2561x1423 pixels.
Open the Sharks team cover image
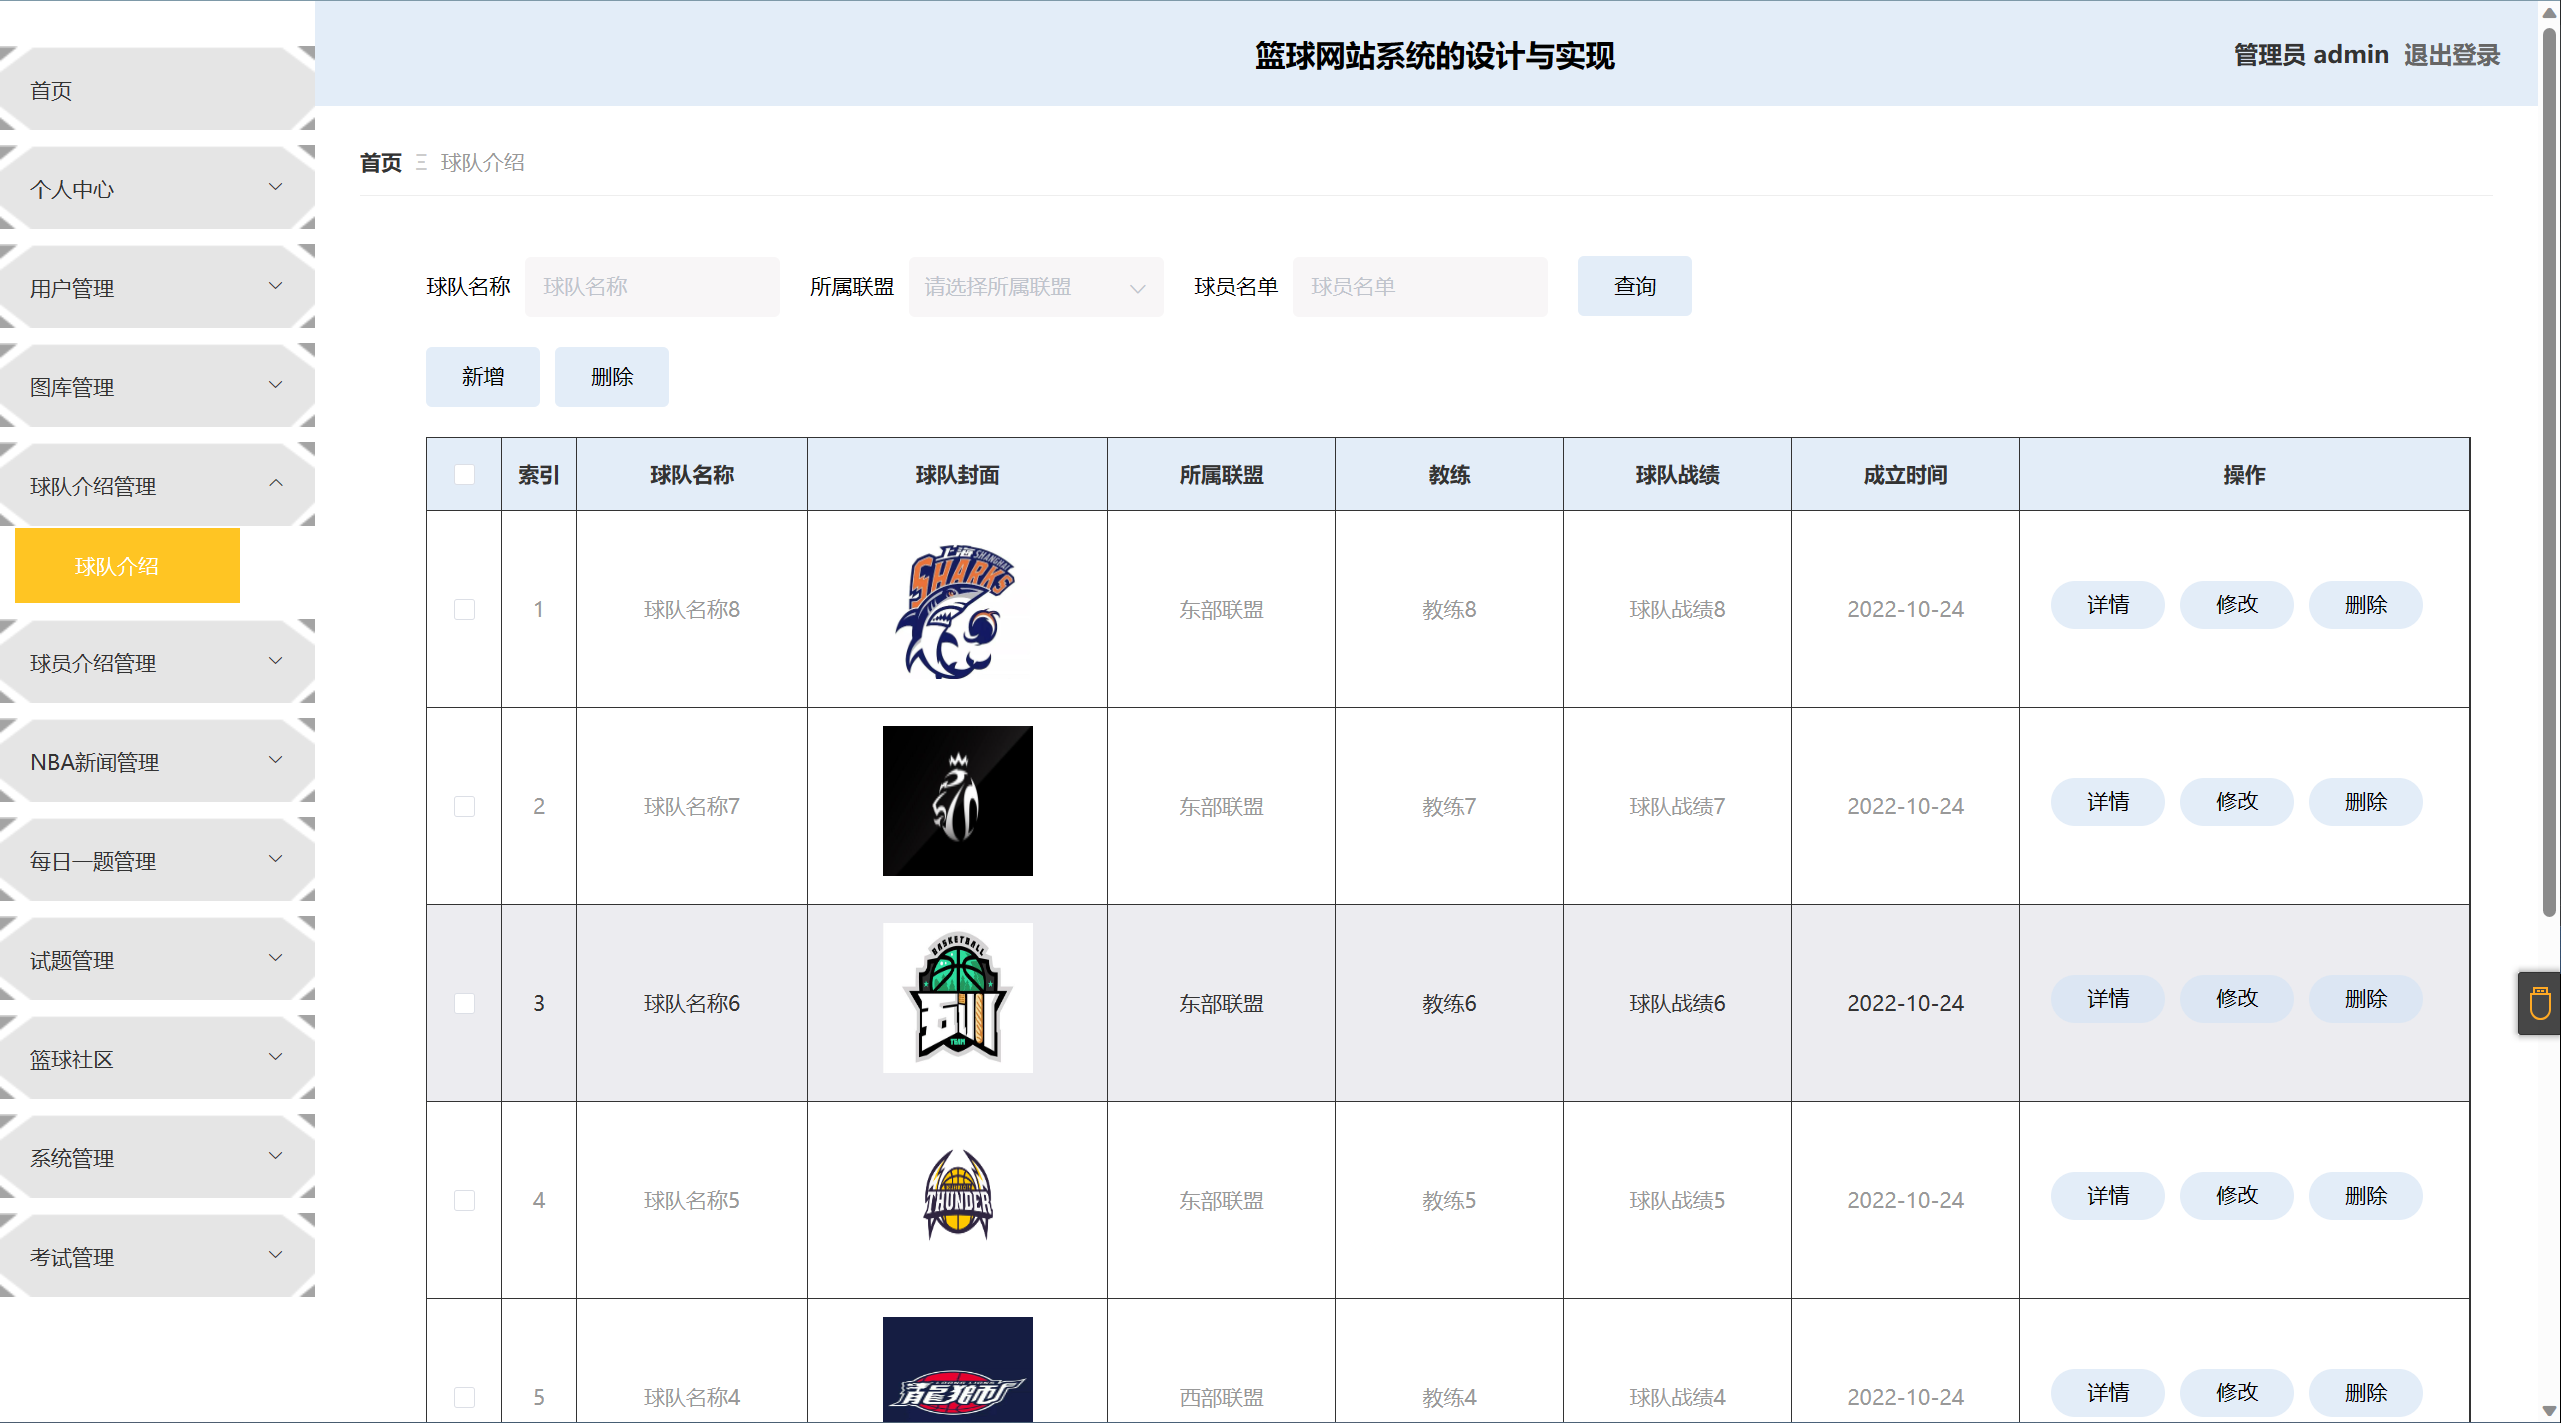[957, 609]
